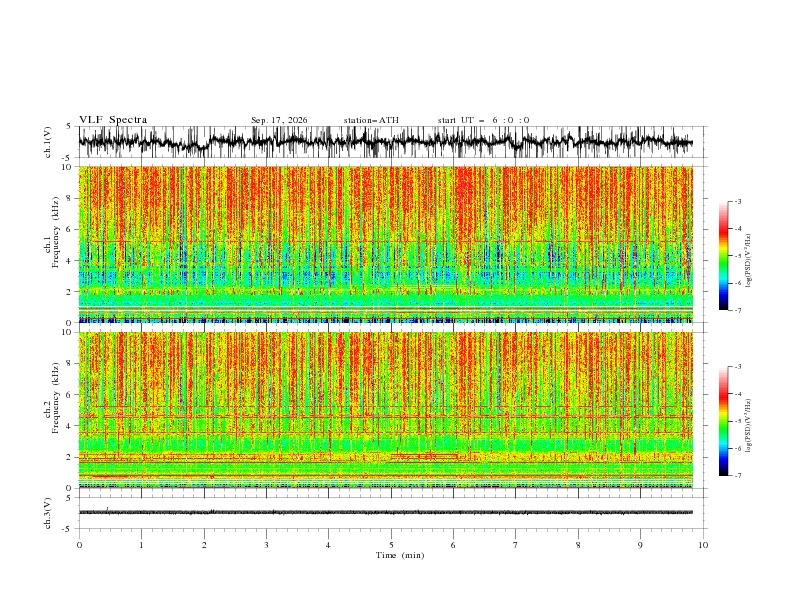
Task: Click the ch.1 color bar legend
Action: point(723,255)
